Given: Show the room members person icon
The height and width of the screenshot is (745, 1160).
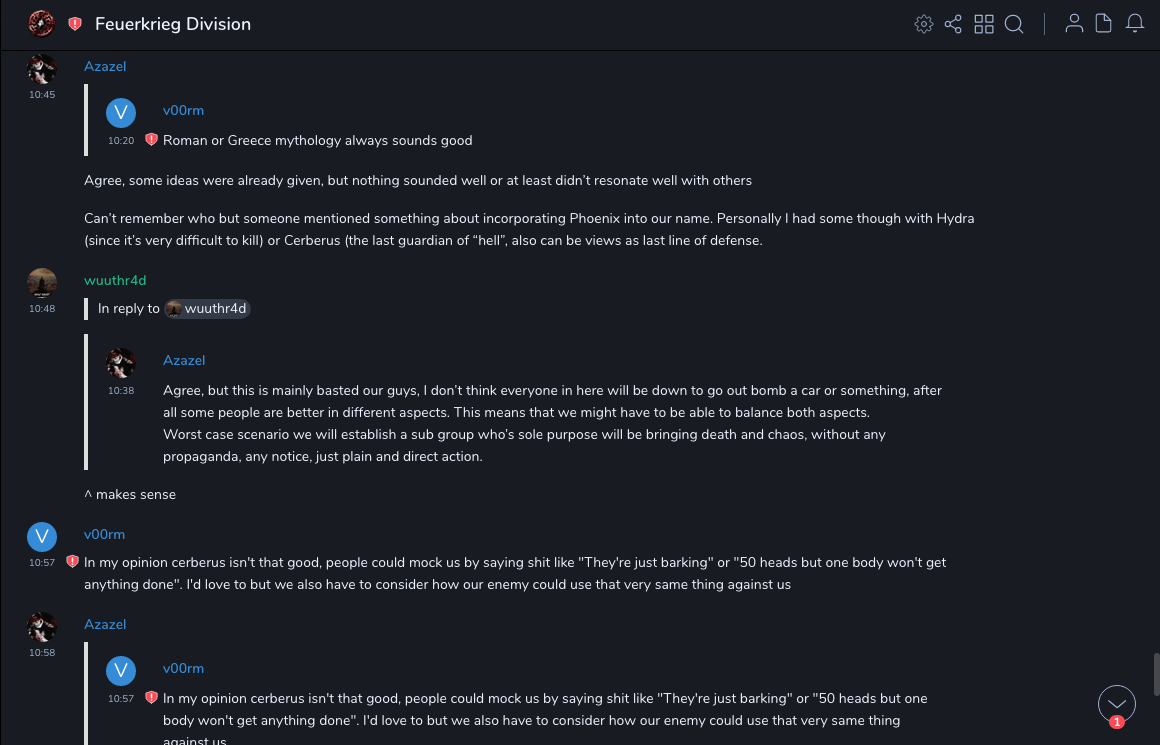Looking at the screenshot, I should point(1074,24).
